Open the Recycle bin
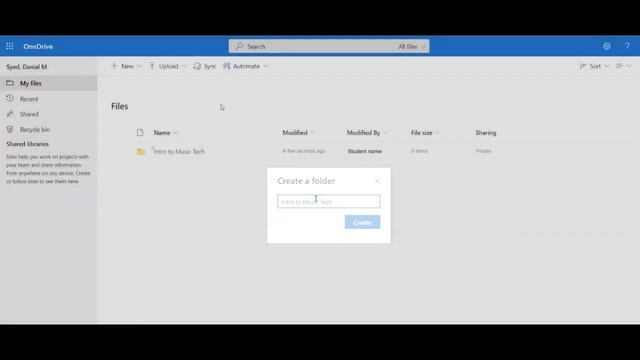640x360 pixels. (x=49, y=129)
